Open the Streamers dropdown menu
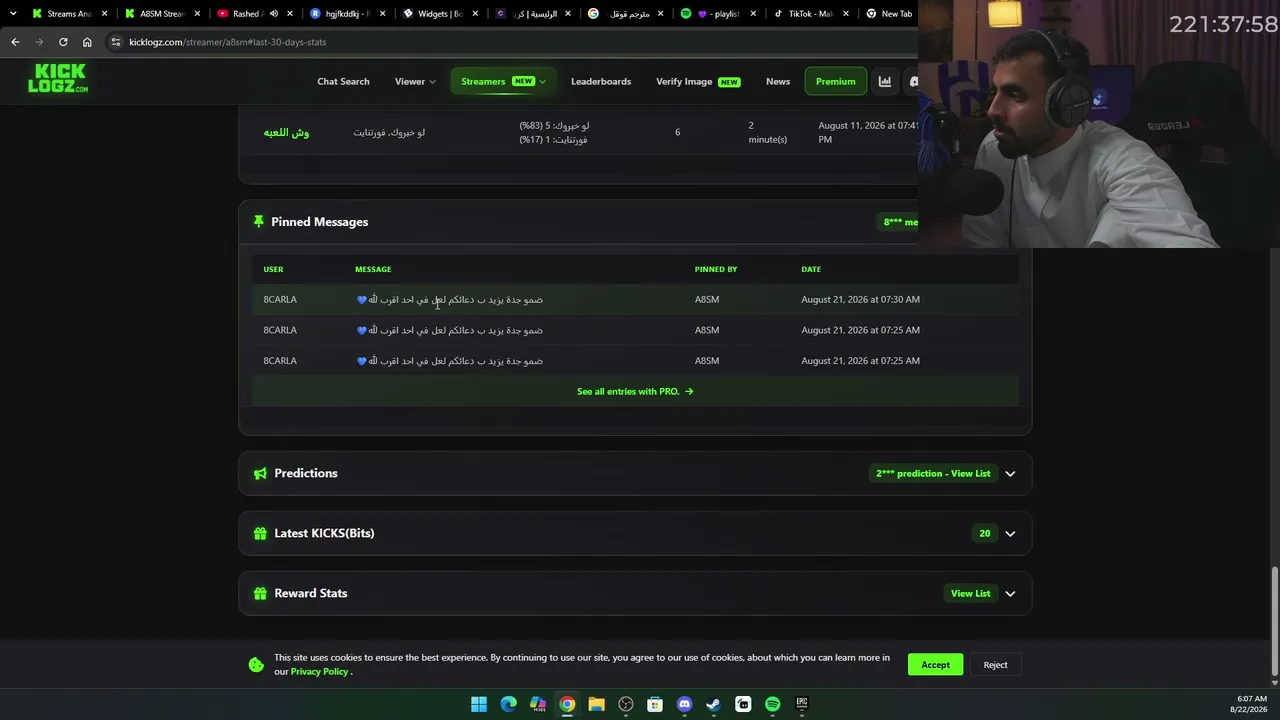The width and height of the screenshot is (1280, 720). tap(503, 81)
